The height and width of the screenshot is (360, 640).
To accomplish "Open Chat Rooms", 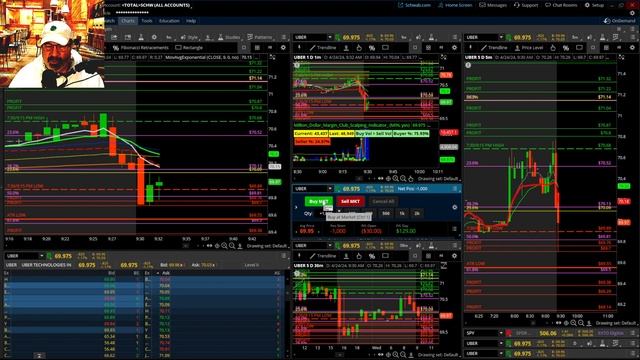I will coord(562,5).
